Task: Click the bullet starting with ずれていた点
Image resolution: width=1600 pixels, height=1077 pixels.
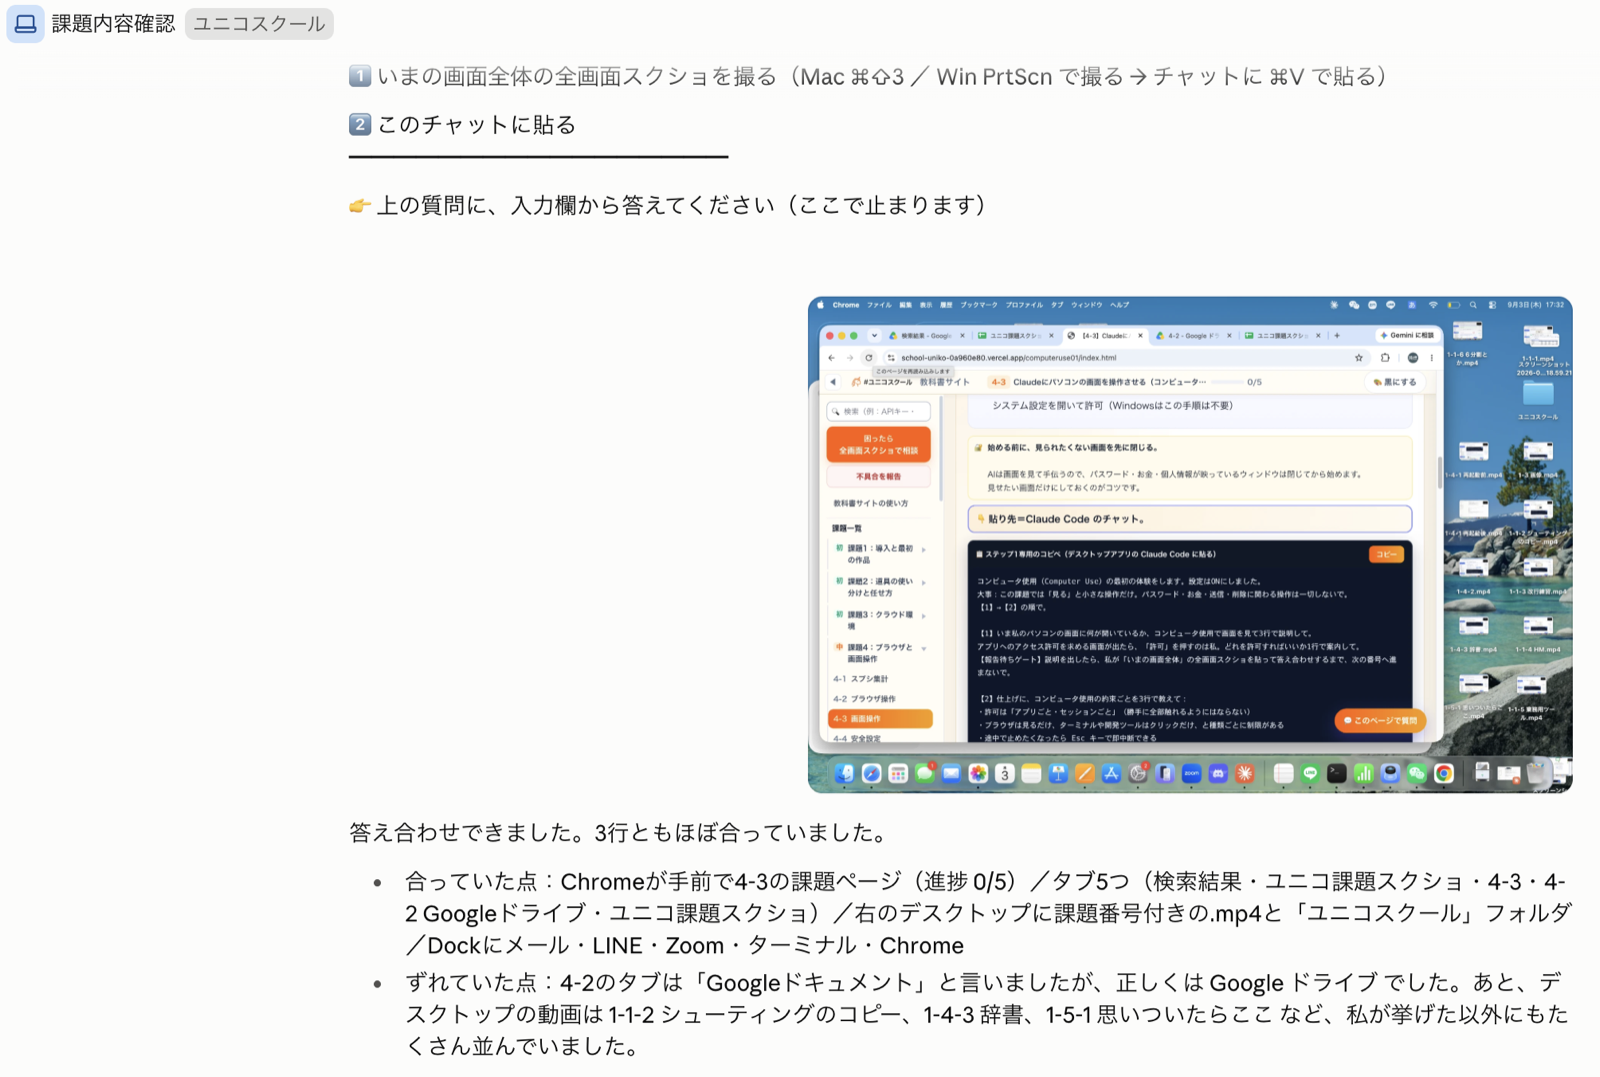Action: 988,1014
